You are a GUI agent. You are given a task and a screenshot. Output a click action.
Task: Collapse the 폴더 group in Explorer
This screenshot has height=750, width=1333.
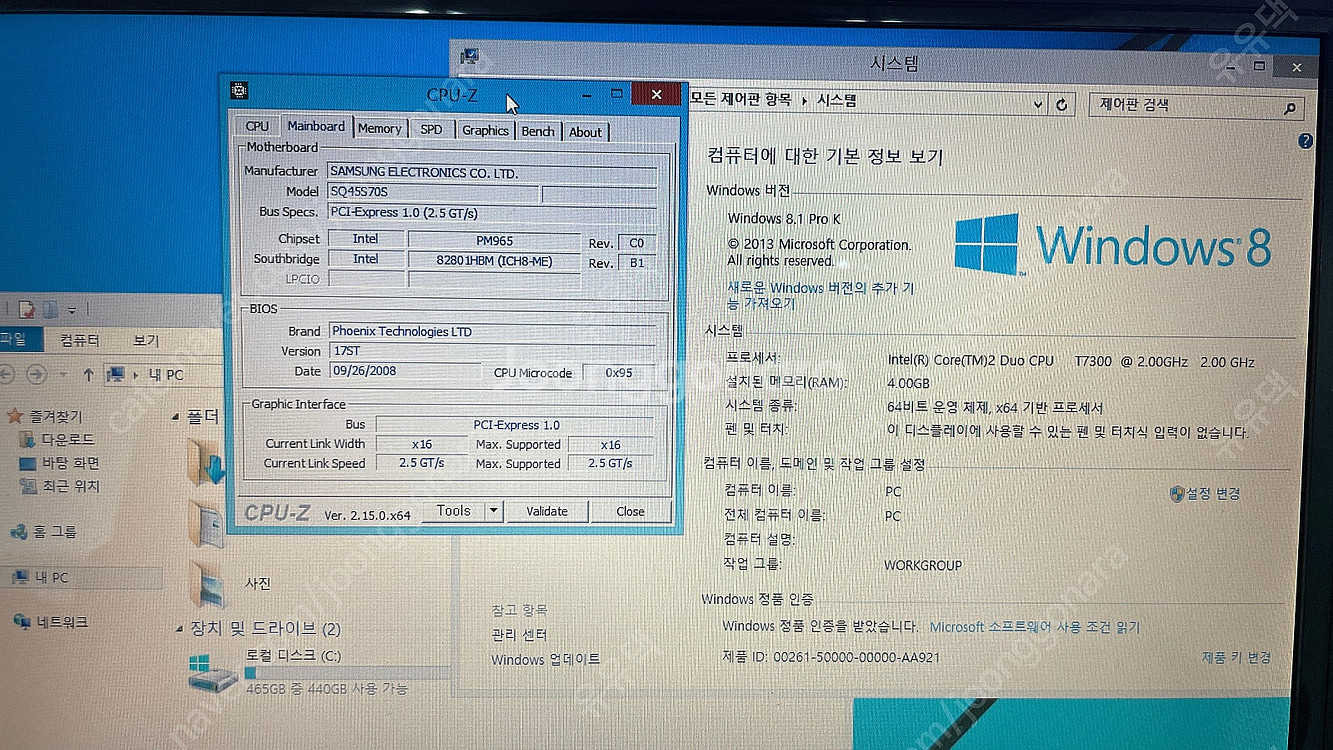click(176, 417)
